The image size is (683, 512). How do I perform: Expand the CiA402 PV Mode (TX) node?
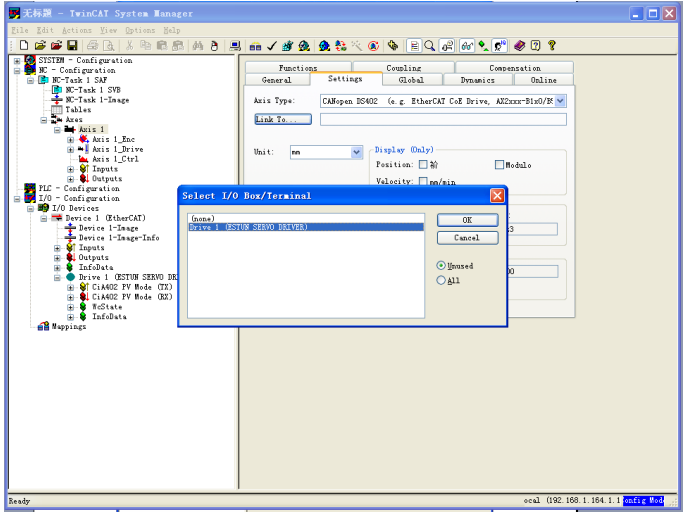click(x=70, y=288)
